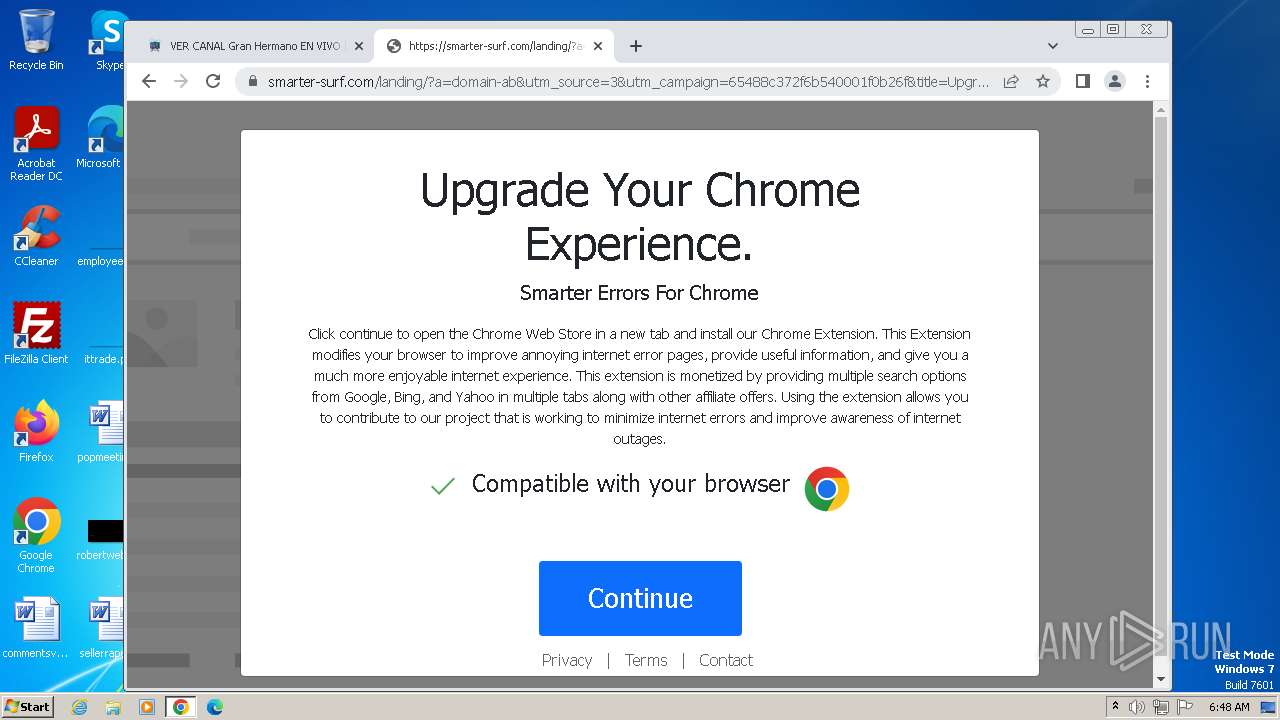Show hidden system tray icons

tap(1115, 707)
